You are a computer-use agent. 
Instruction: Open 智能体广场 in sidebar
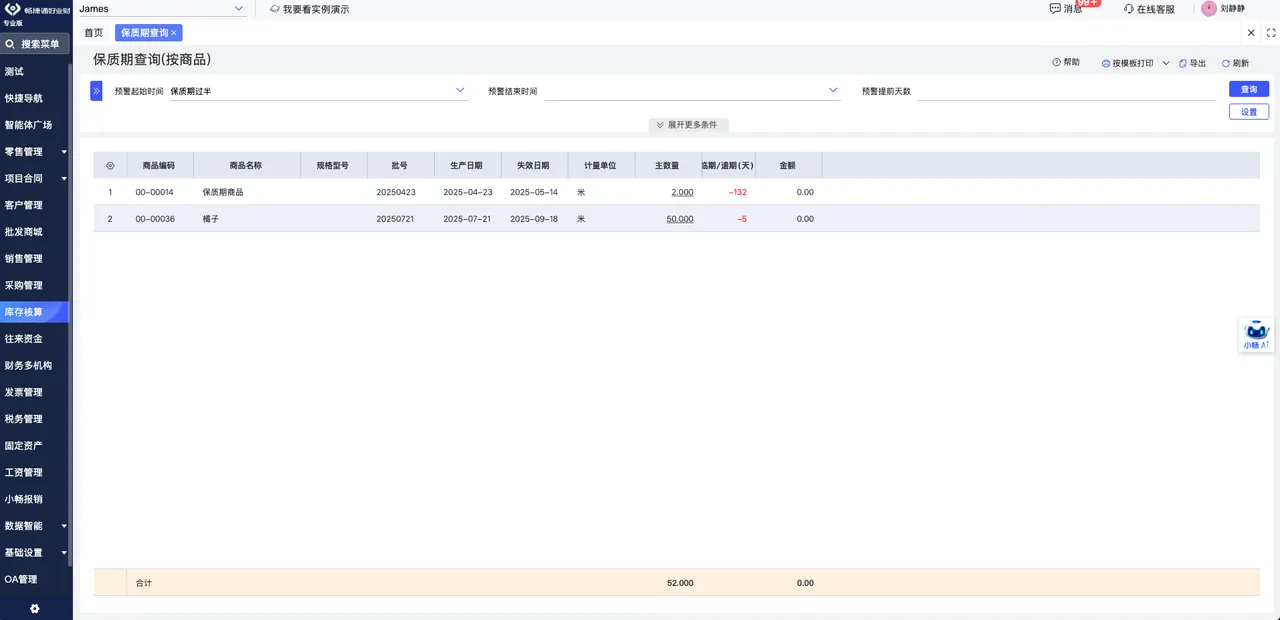pos(28,125)
